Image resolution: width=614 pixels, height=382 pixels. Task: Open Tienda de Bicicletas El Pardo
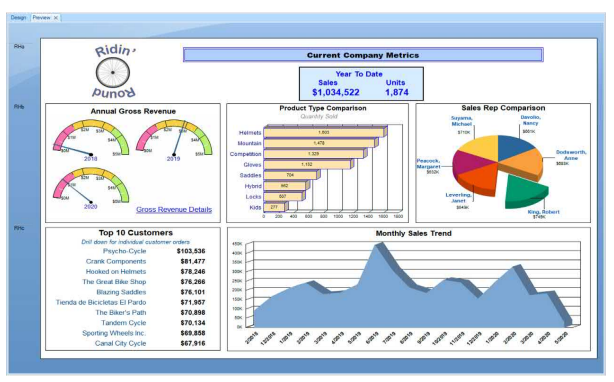101,302
